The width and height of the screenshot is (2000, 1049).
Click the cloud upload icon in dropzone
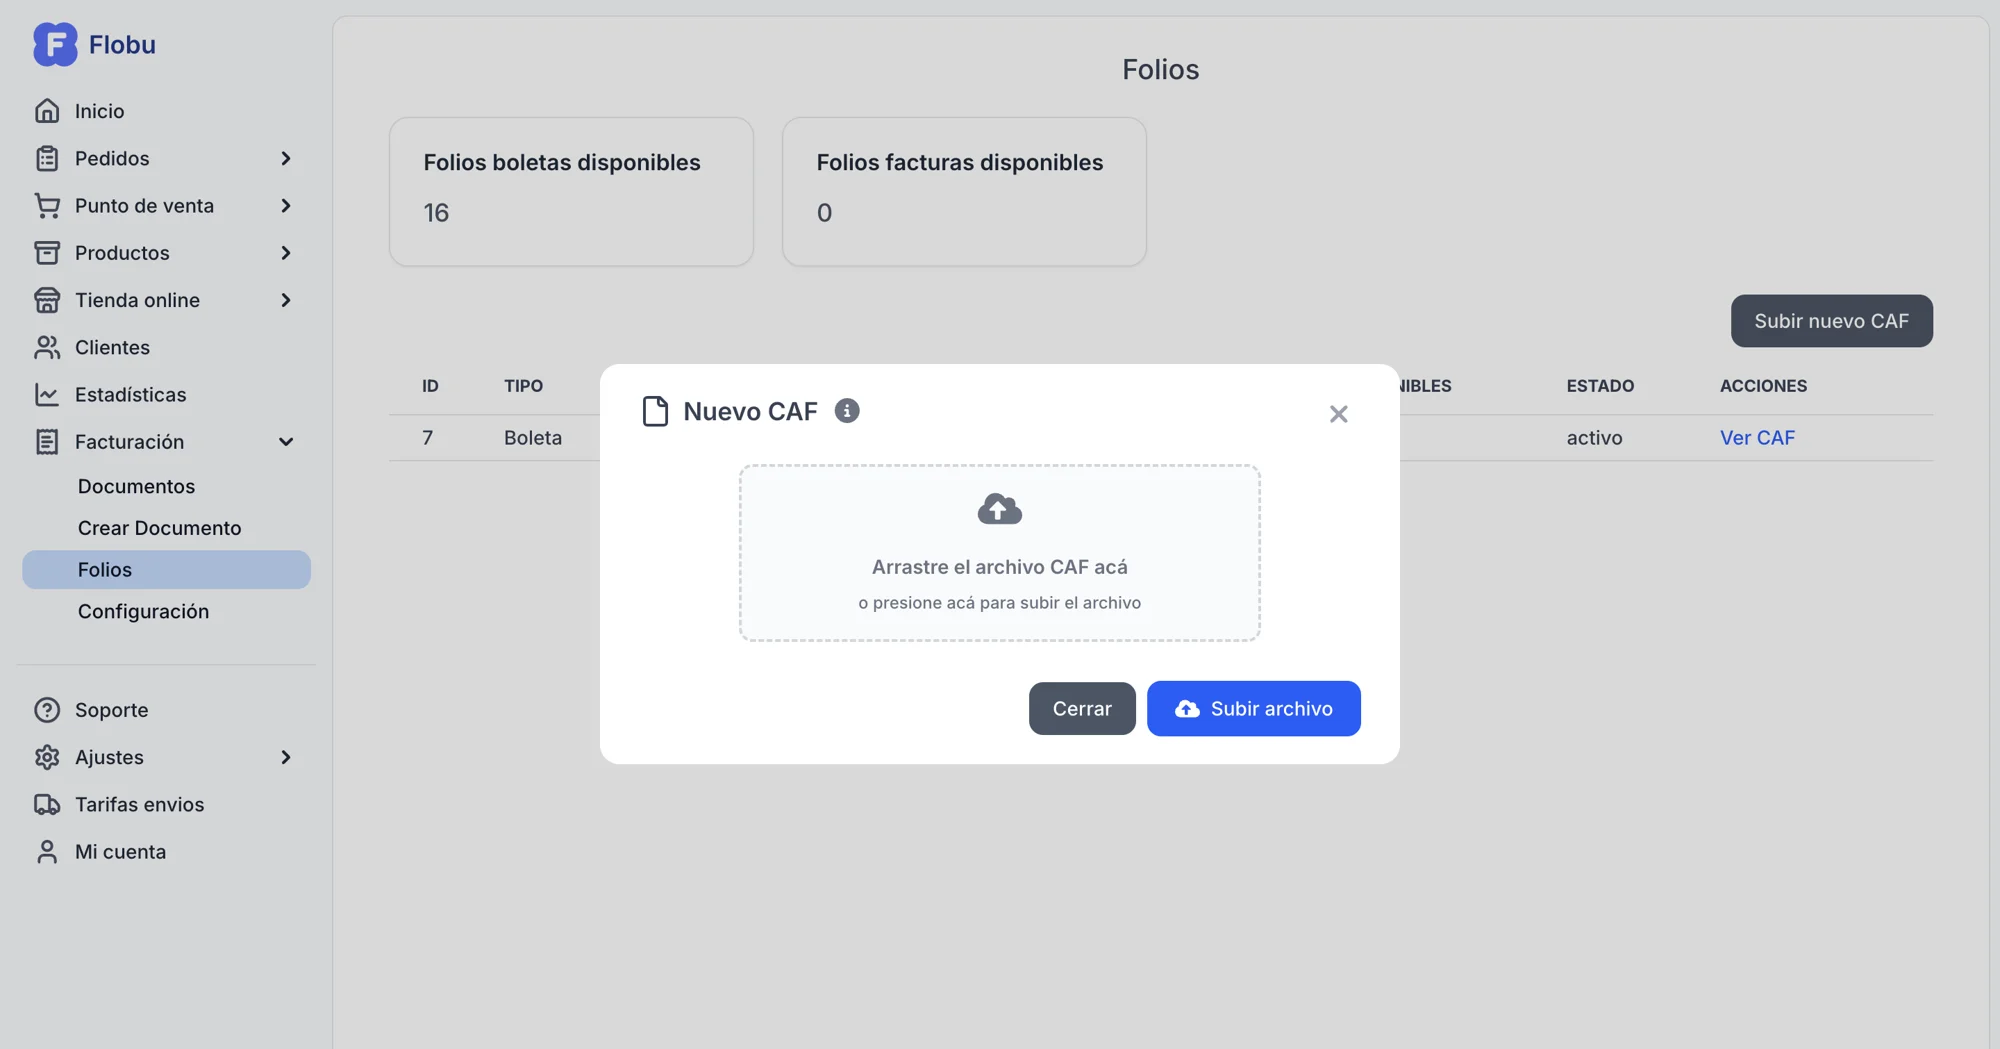(999, 509)
